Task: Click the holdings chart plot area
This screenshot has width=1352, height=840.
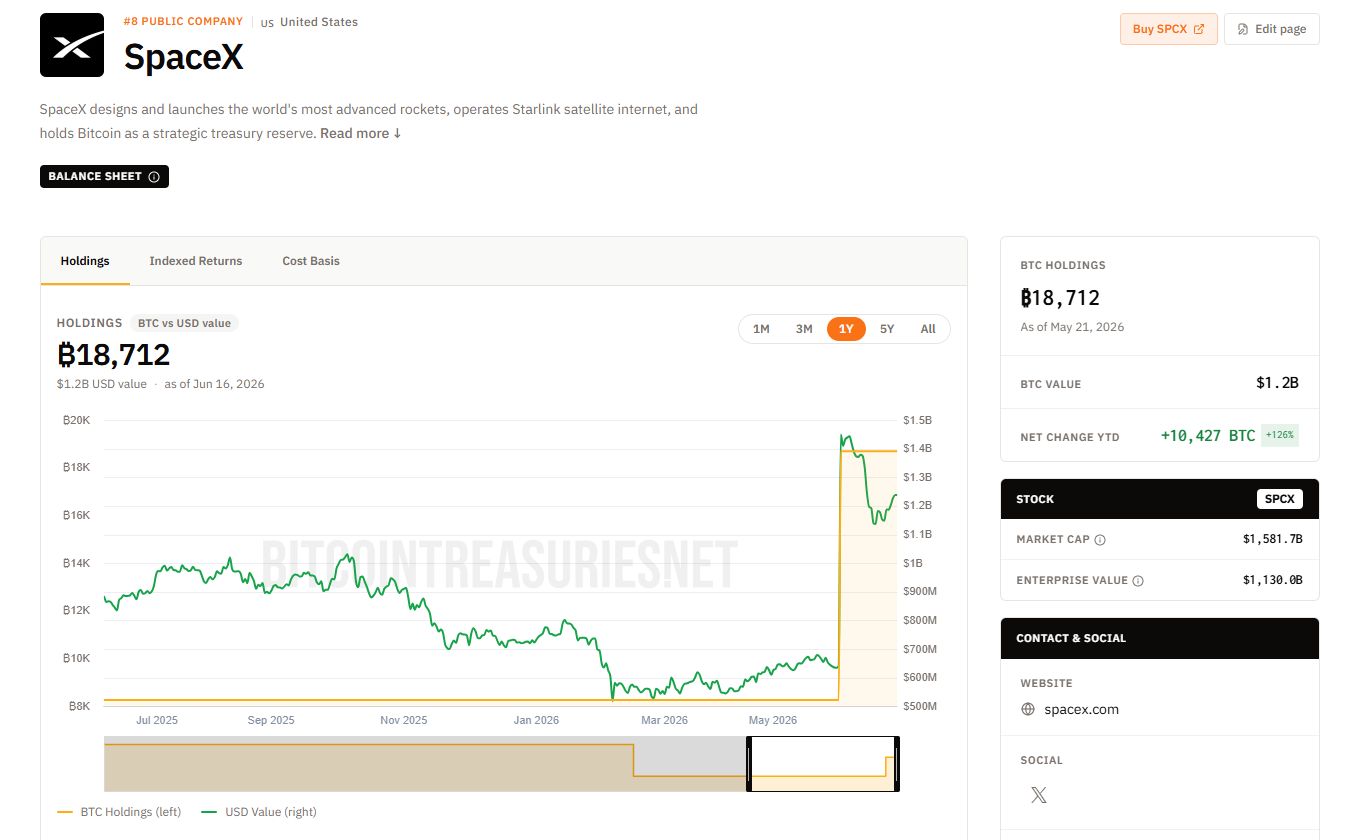Action: pos(500,563)
